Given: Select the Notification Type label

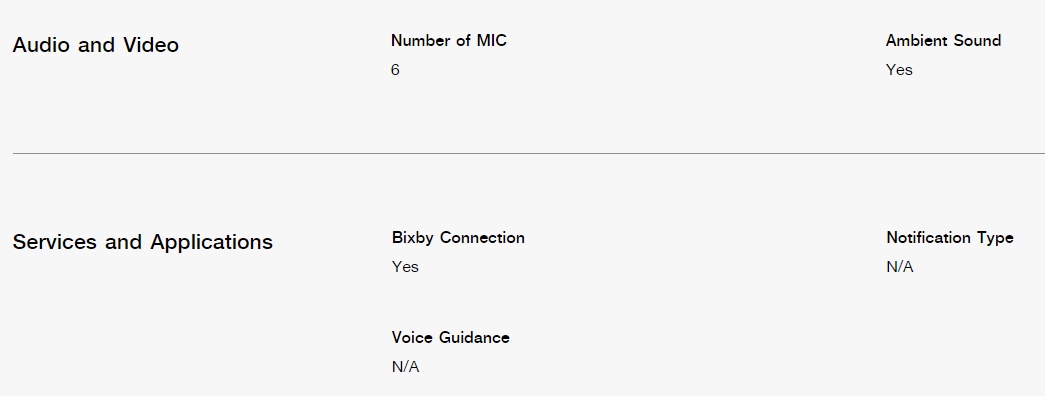Looking at the screenshot, I should (x=950, y=238).
